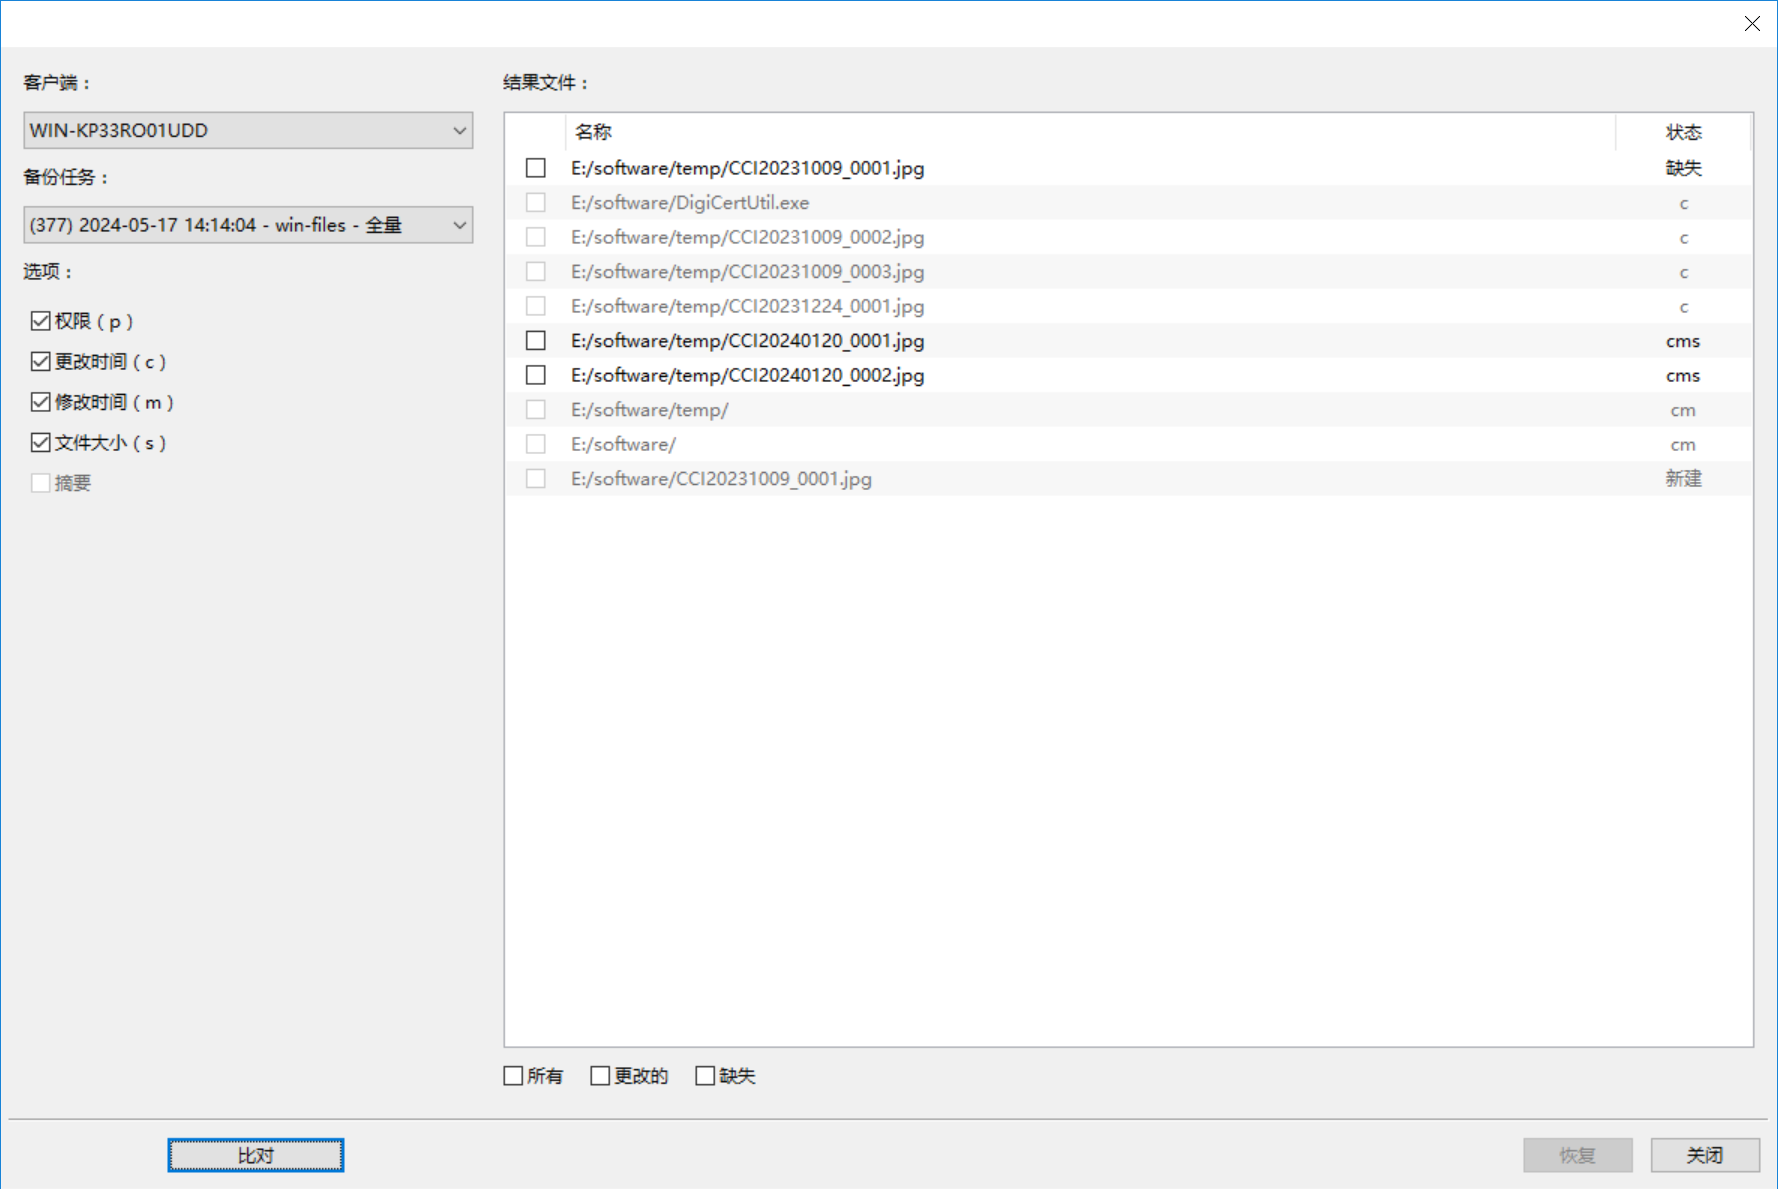The image size is (1778, 1189).
Task: Open the 客户端 dropdown WIN-KP33RO01UDD
Action: pyautogui.click(x=247, y=130)
